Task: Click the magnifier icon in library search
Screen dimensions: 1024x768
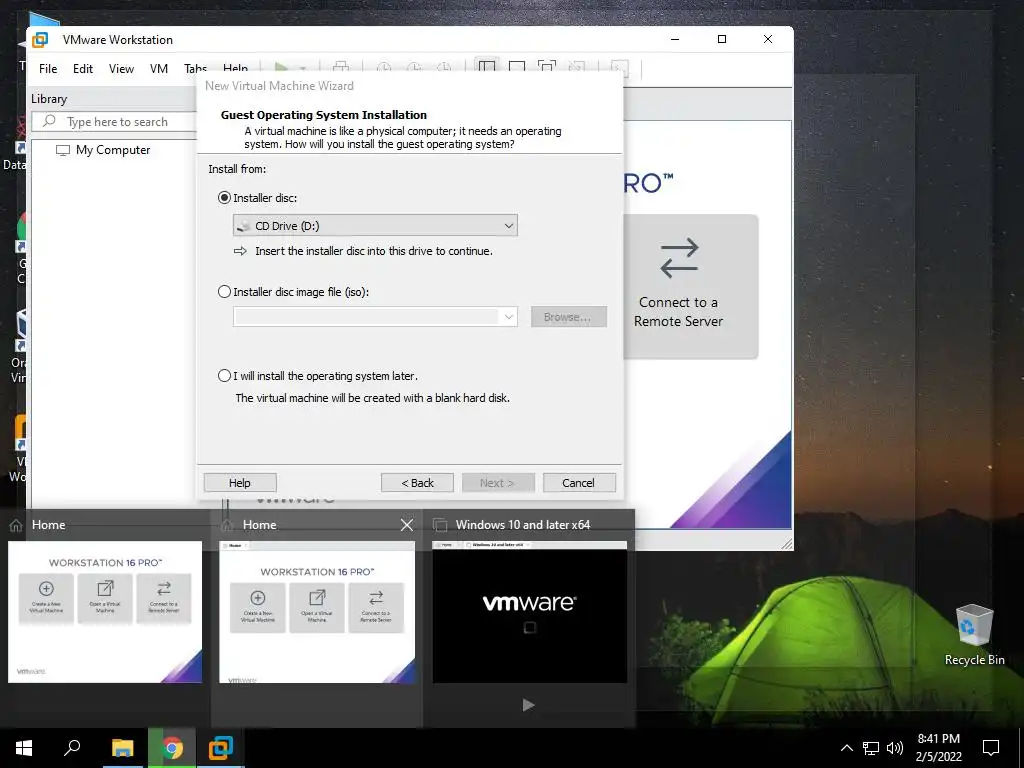Action: tap(49, 121)
